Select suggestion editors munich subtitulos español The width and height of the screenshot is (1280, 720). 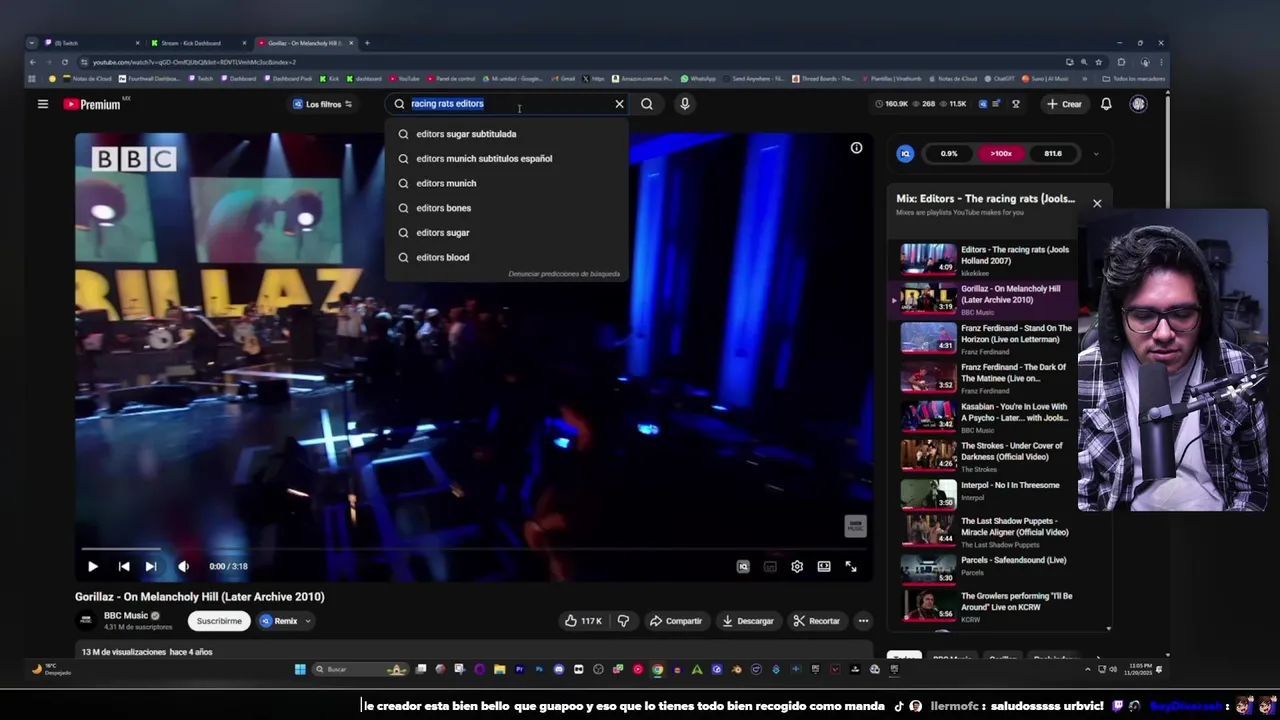(506, 158)
